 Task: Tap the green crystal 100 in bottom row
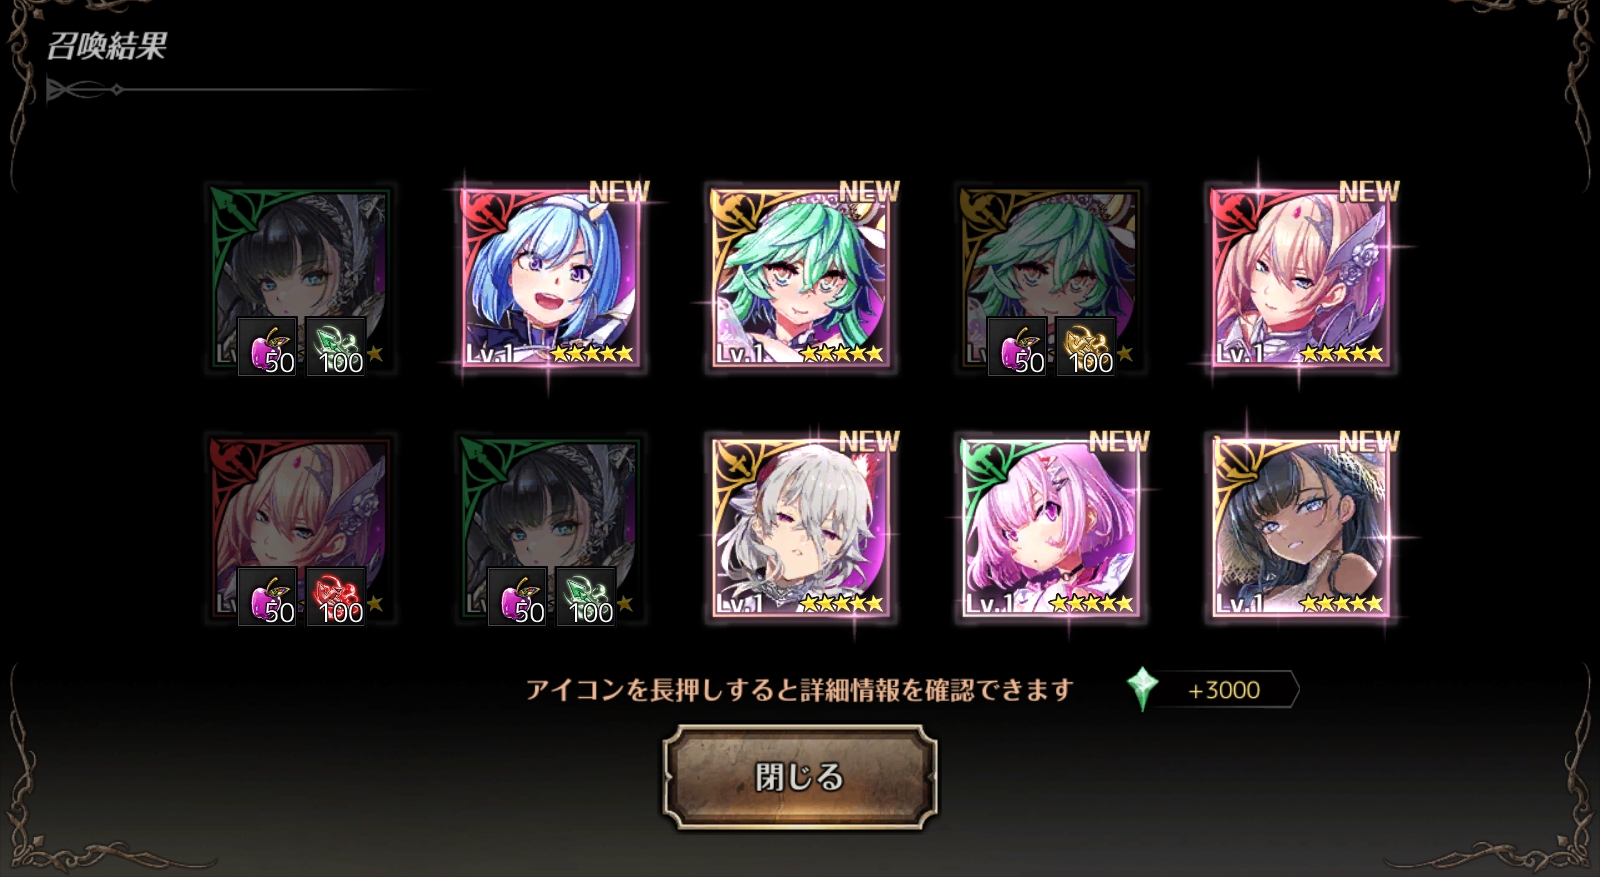point(586,597)
